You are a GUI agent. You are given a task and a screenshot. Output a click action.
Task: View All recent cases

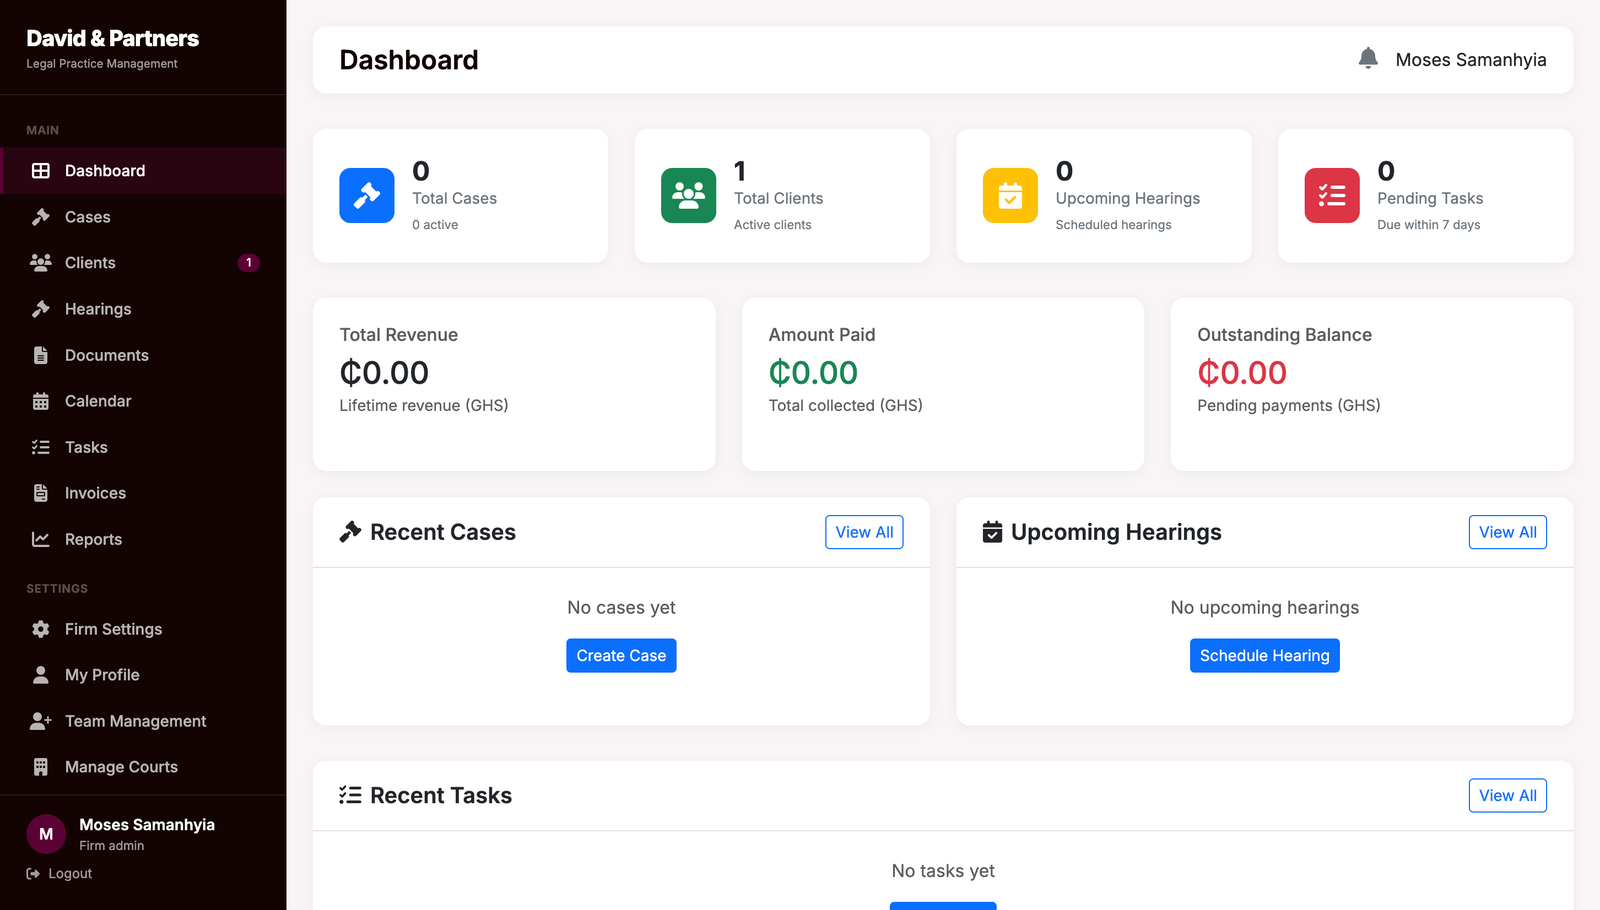click(x=865, y=532)
